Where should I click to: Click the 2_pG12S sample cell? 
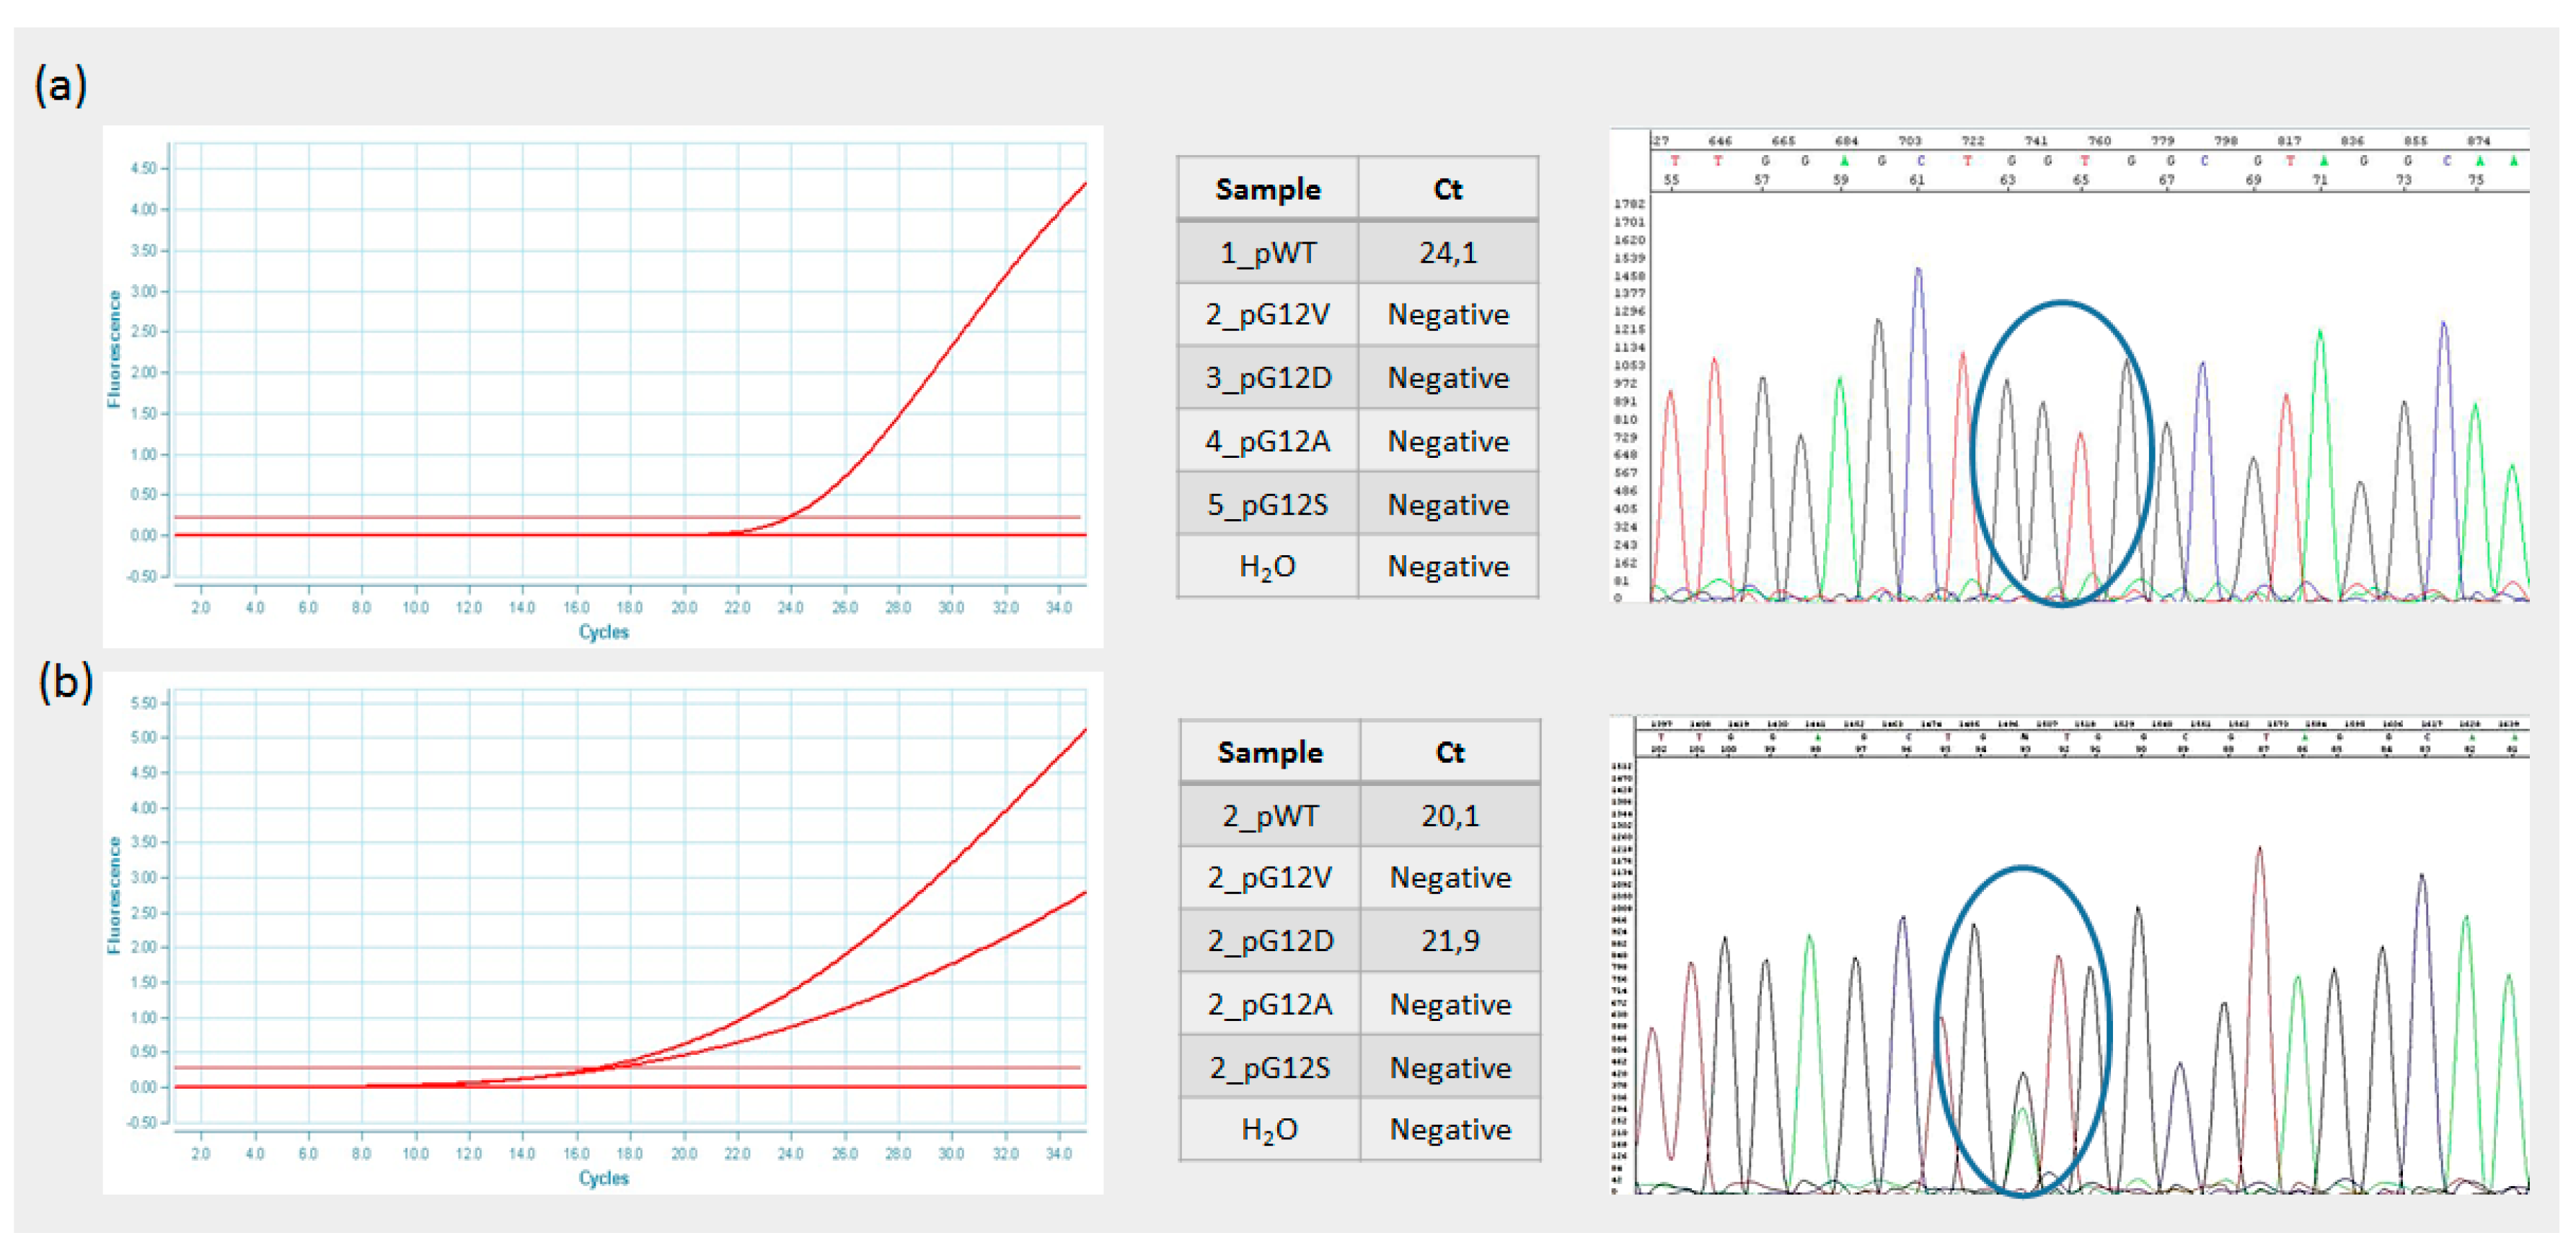pos(1270,1068)
